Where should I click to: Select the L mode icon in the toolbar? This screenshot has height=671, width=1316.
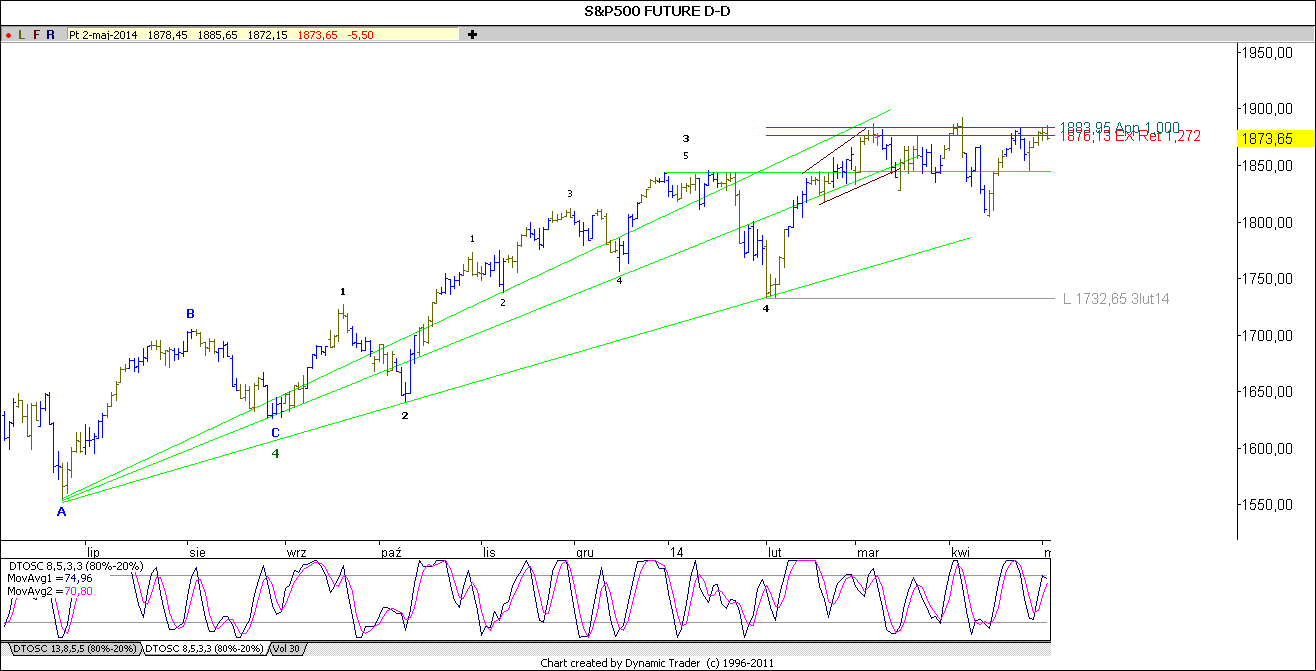[20, 33]
